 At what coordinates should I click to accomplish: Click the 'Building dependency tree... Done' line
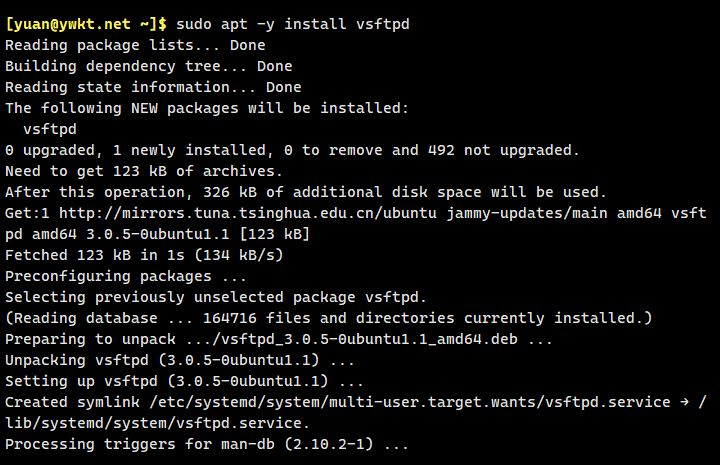pyautogui.click(x=148, y=66)
